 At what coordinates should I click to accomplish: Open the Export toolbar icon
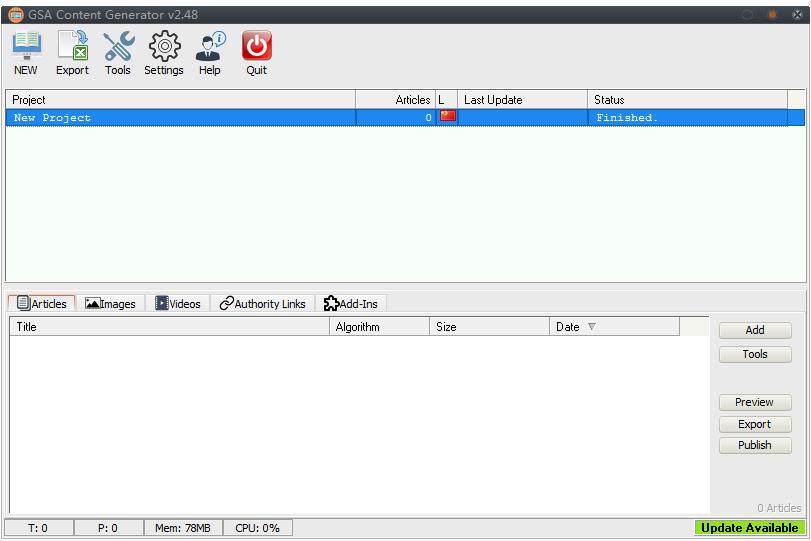click(72, 53)
